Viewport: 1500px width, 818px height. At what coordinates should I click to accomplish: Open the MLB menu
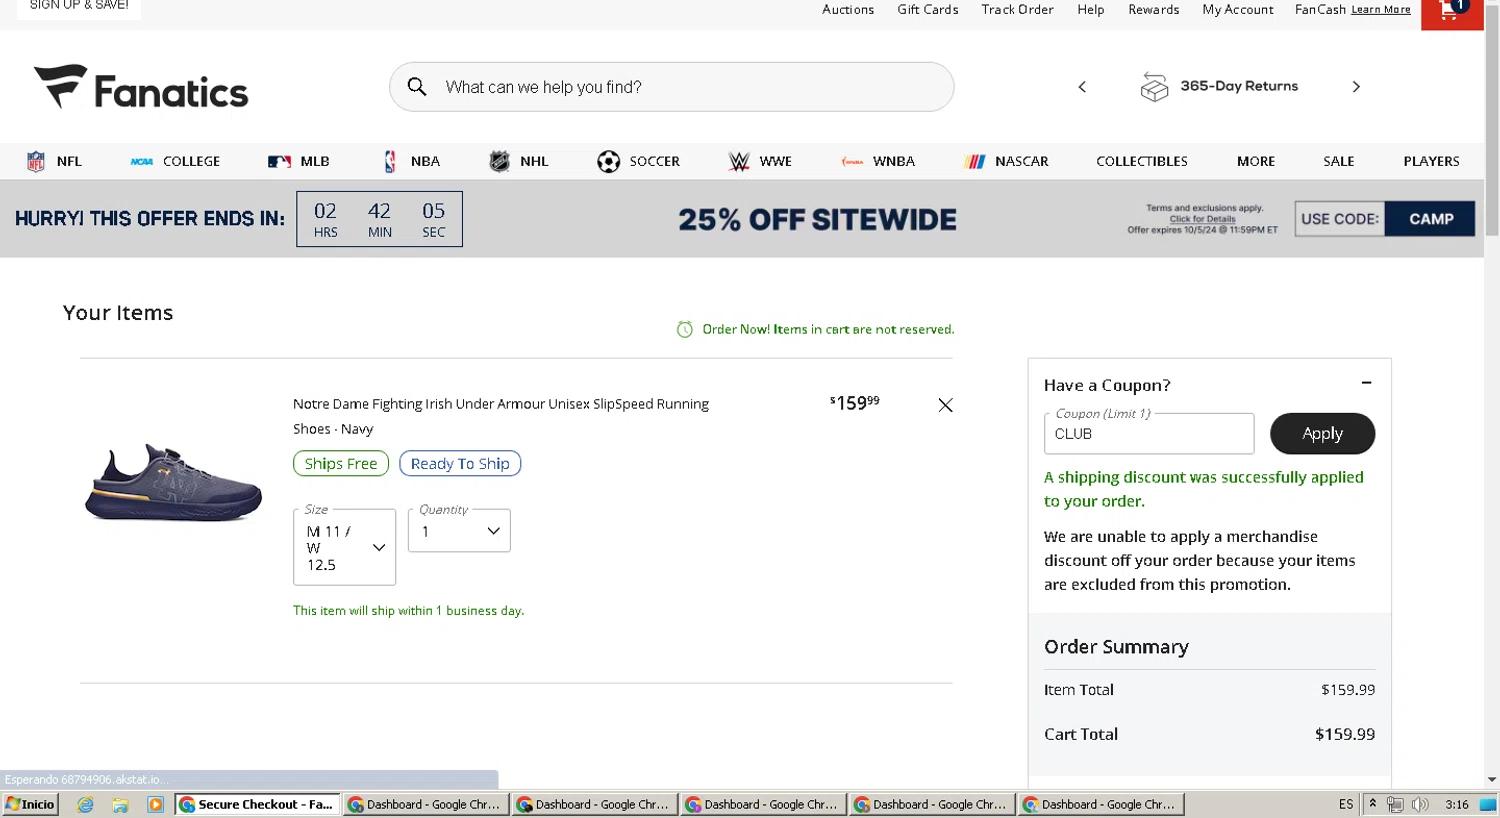point(298,161)
